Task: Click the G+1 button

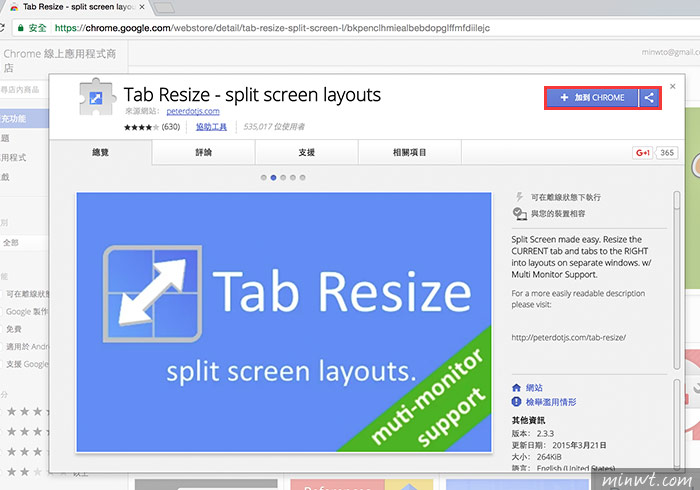Action: point(642,153)
